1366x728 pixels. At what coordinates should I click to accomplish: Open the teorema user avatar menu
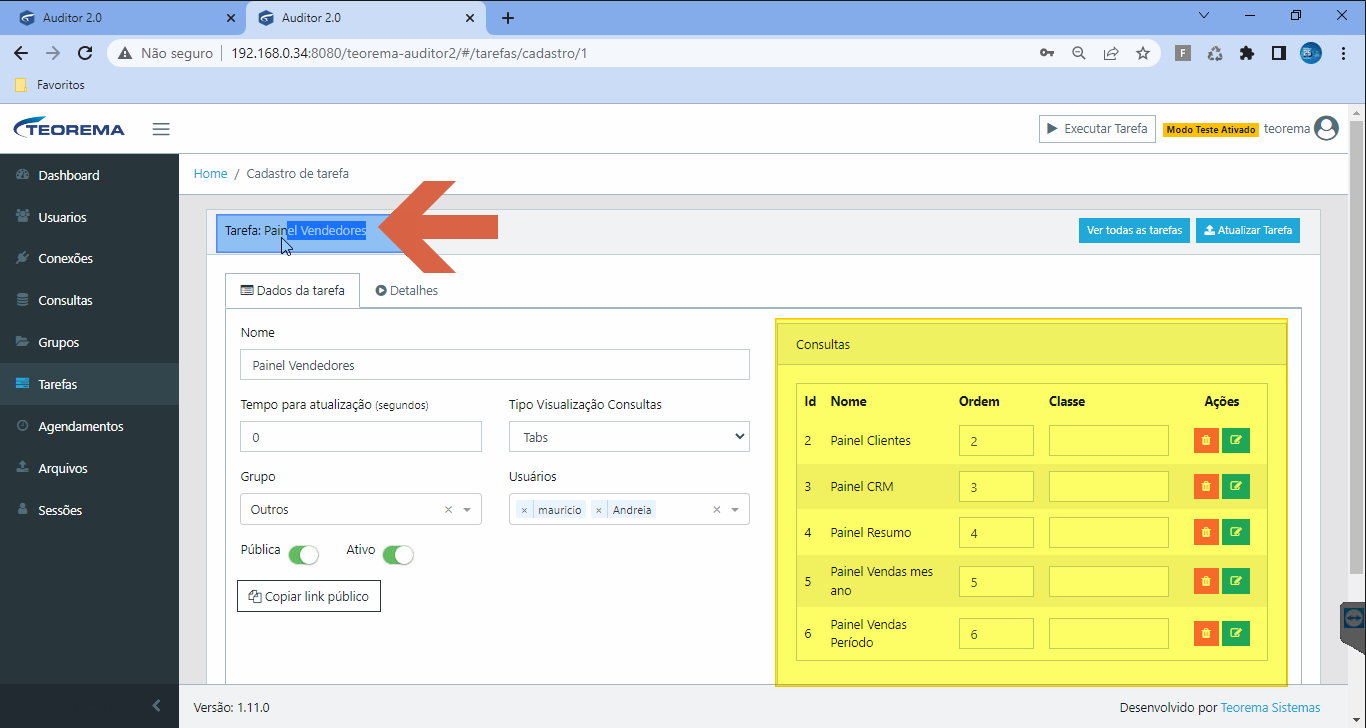click(x=1327, y=128)
